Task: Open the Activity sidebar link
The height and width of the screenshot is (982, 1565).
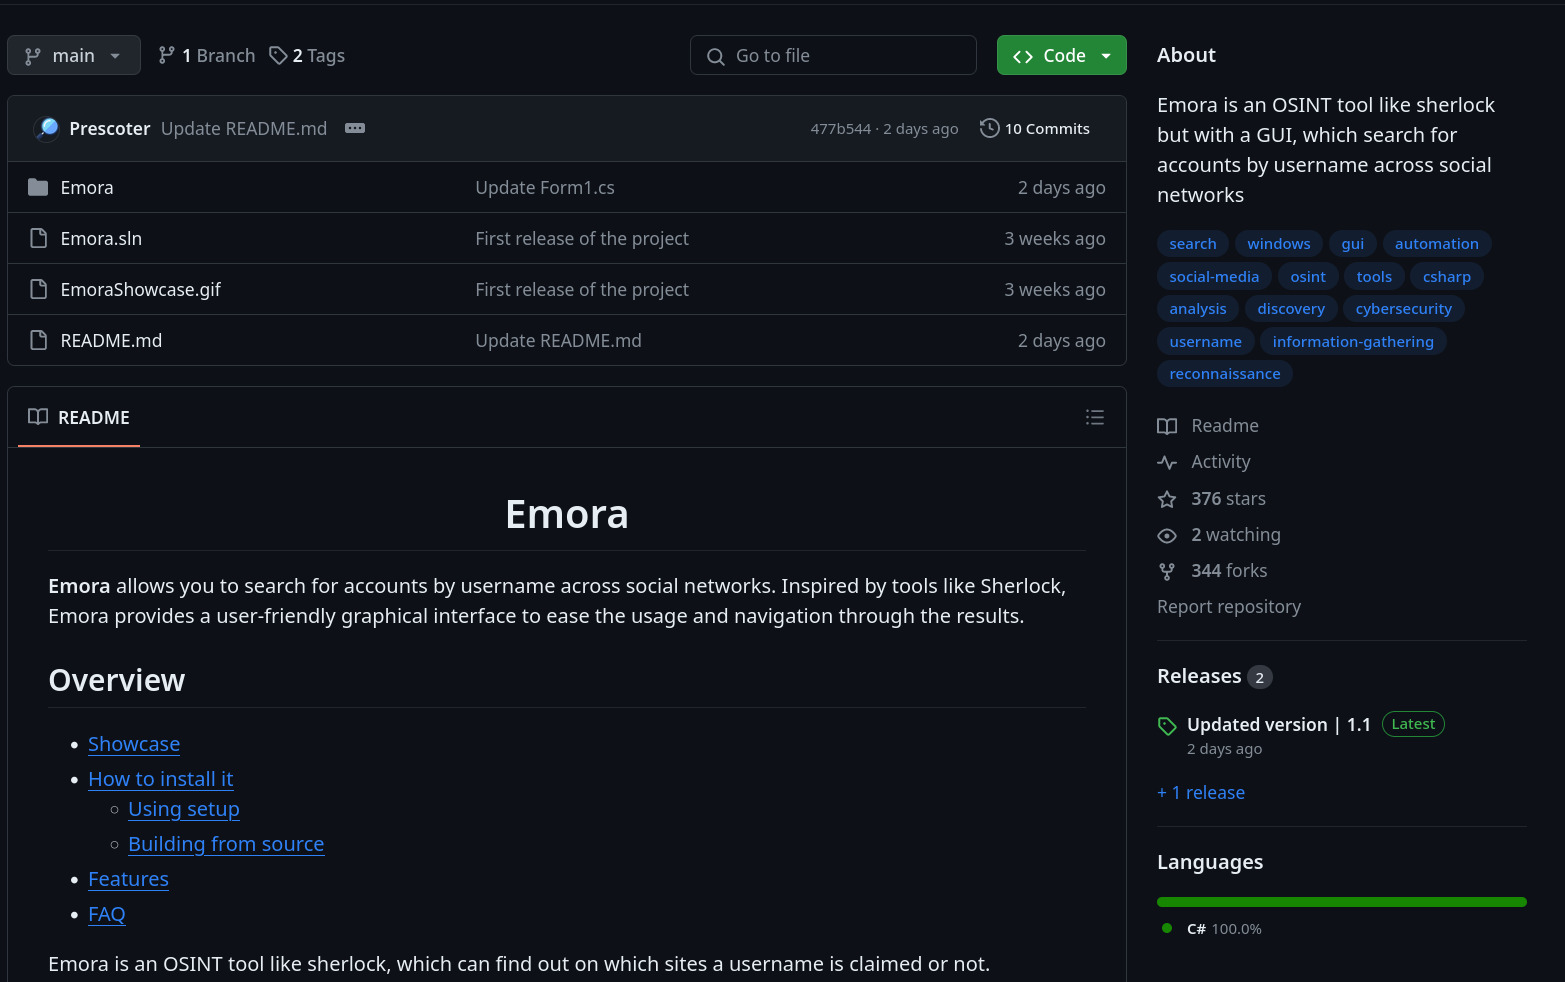Action: pos(1204,462)
